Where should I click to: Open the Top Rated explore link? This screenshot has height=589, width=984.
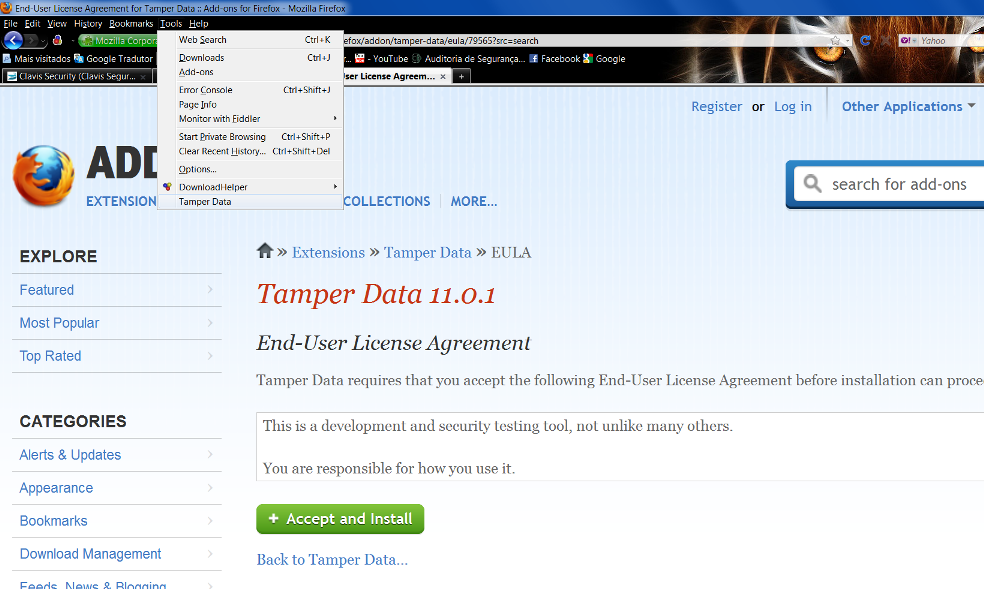tap(117, 356)
